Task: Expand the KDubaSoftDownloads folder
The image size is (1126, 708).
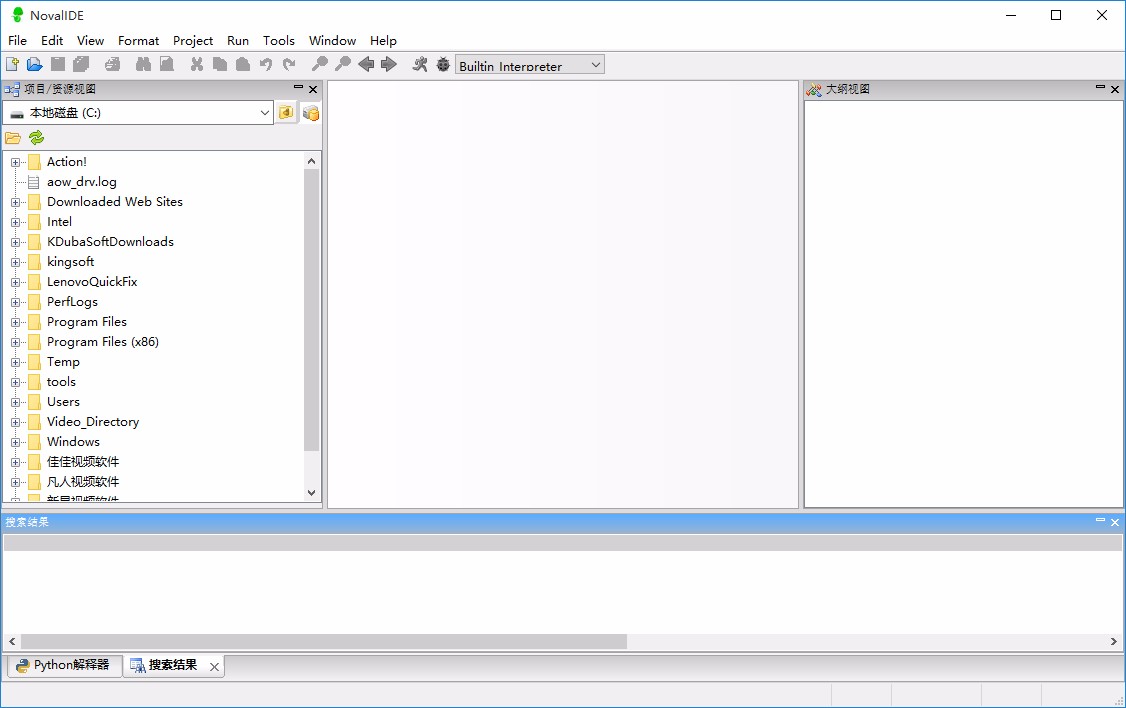Action: (x=15, y=243)
